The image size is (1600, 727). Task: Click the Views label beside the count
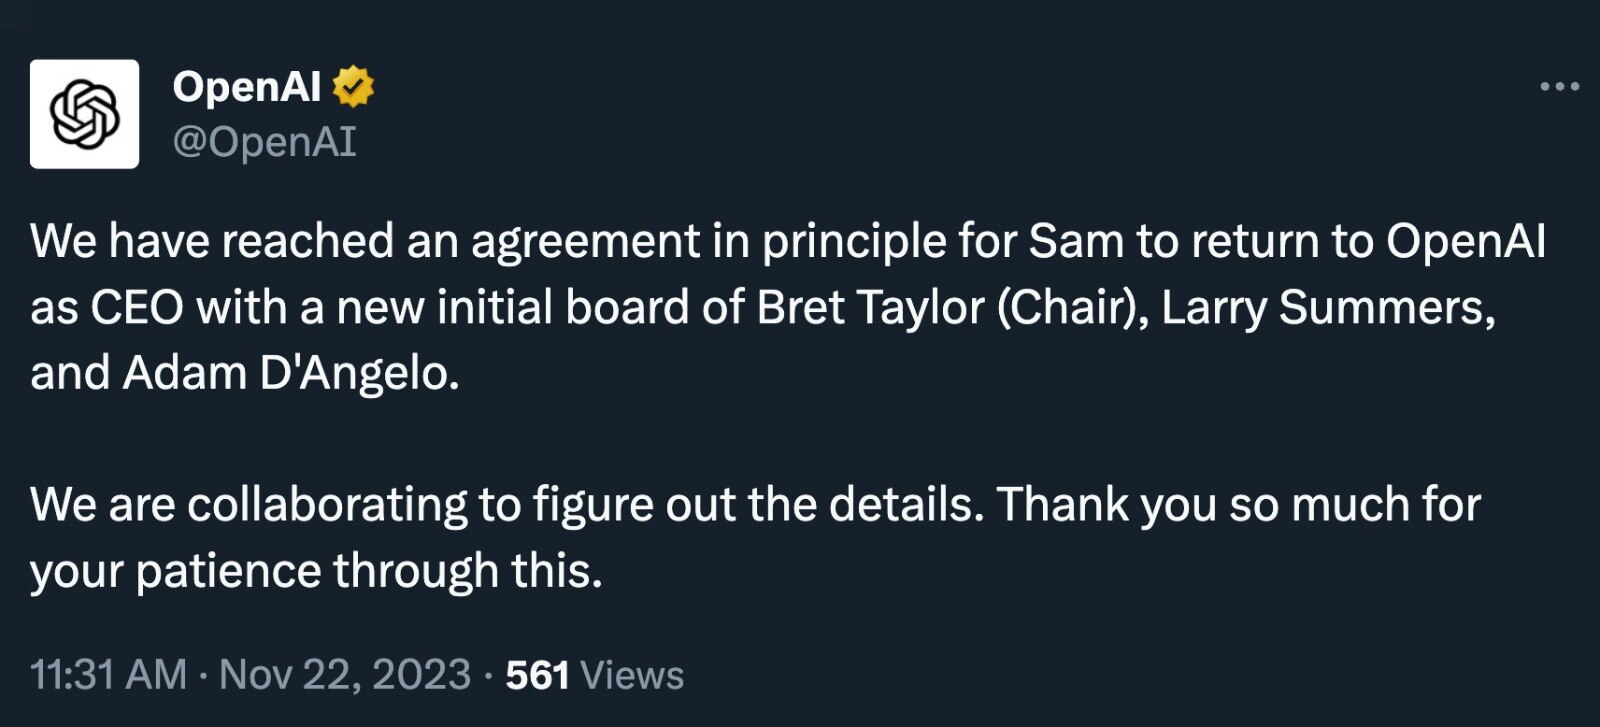coord(632,675)
